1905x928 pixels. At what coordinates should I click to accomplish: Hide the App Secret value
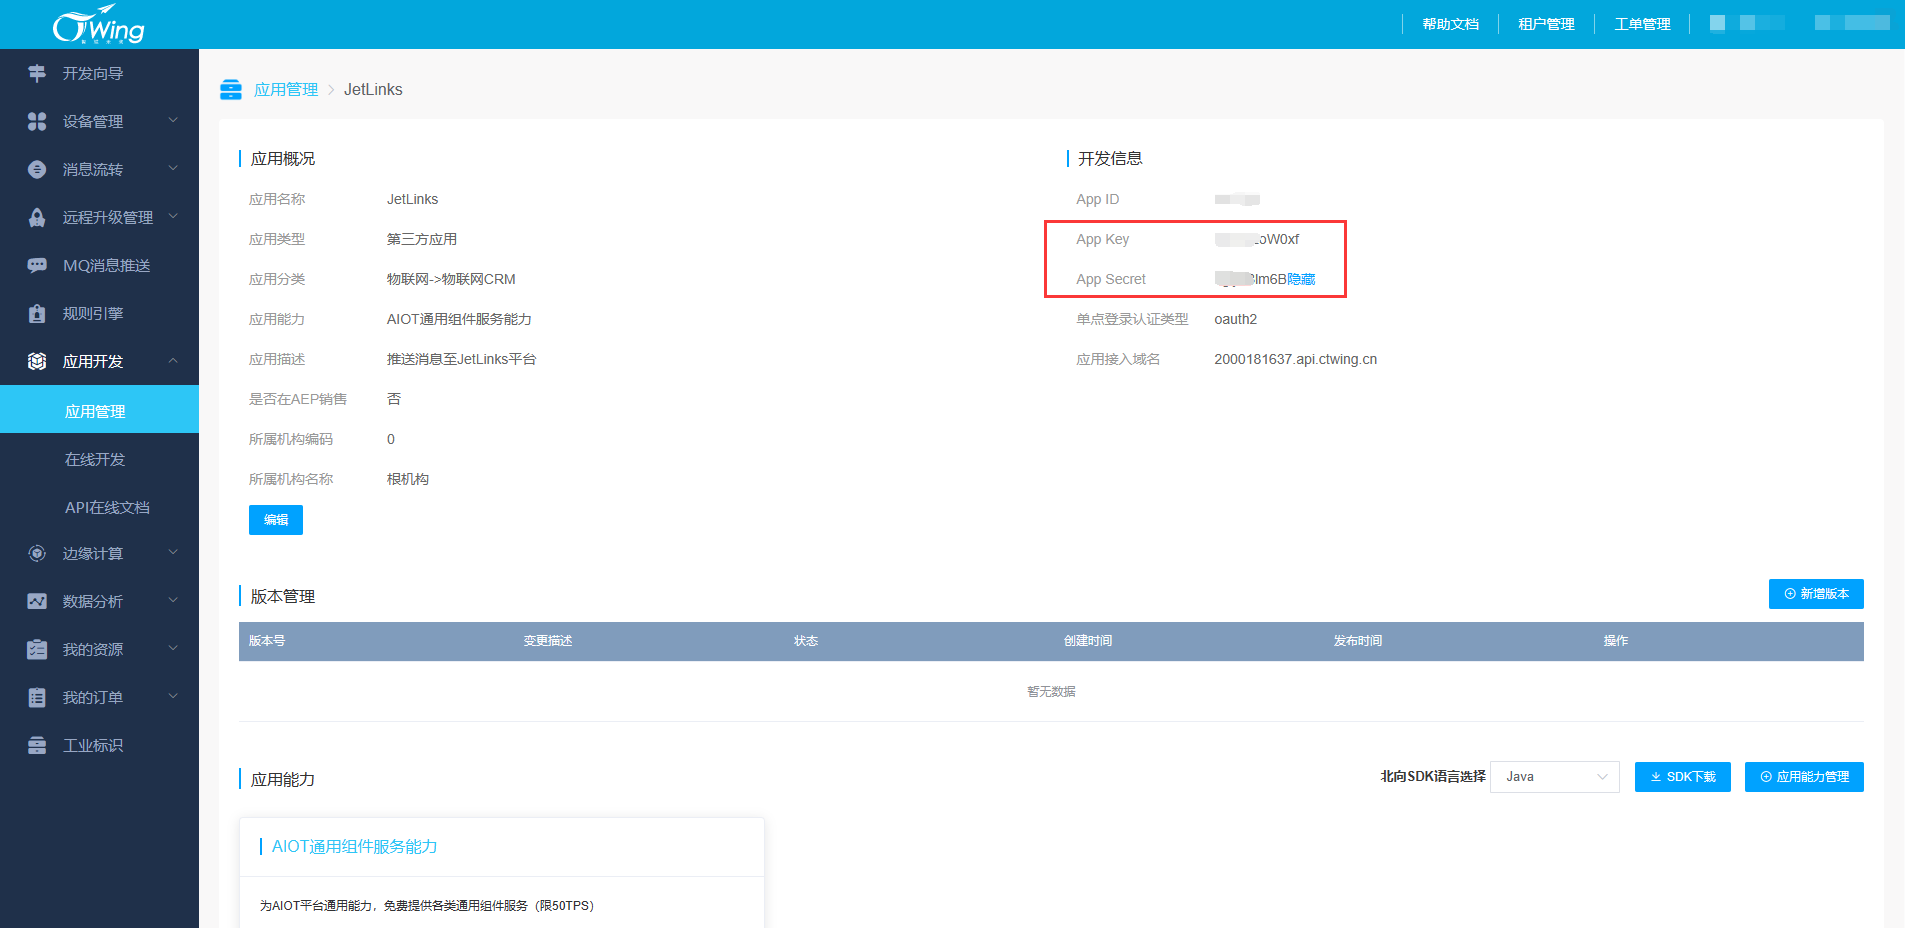click(x=1301, y=279)
